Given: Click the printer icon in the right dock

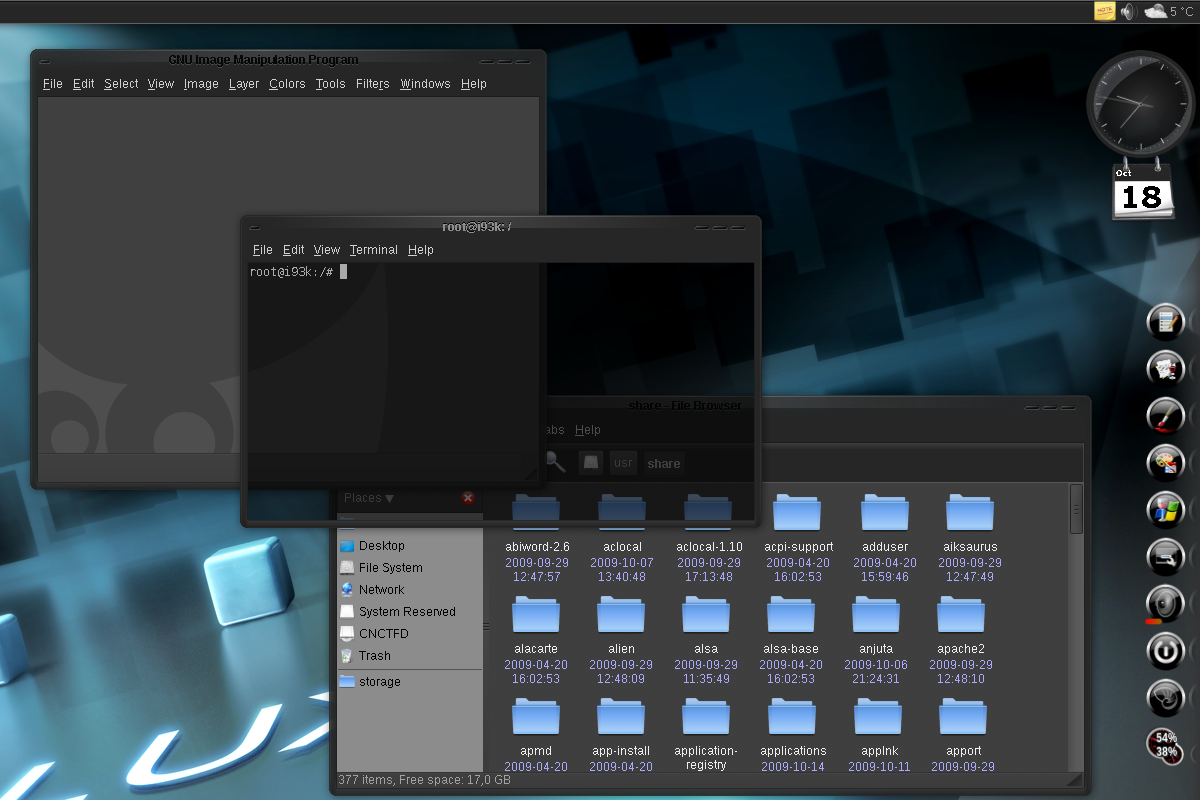Looking at the screenshot, I should pyautogui.click(x=1164, y=557).
